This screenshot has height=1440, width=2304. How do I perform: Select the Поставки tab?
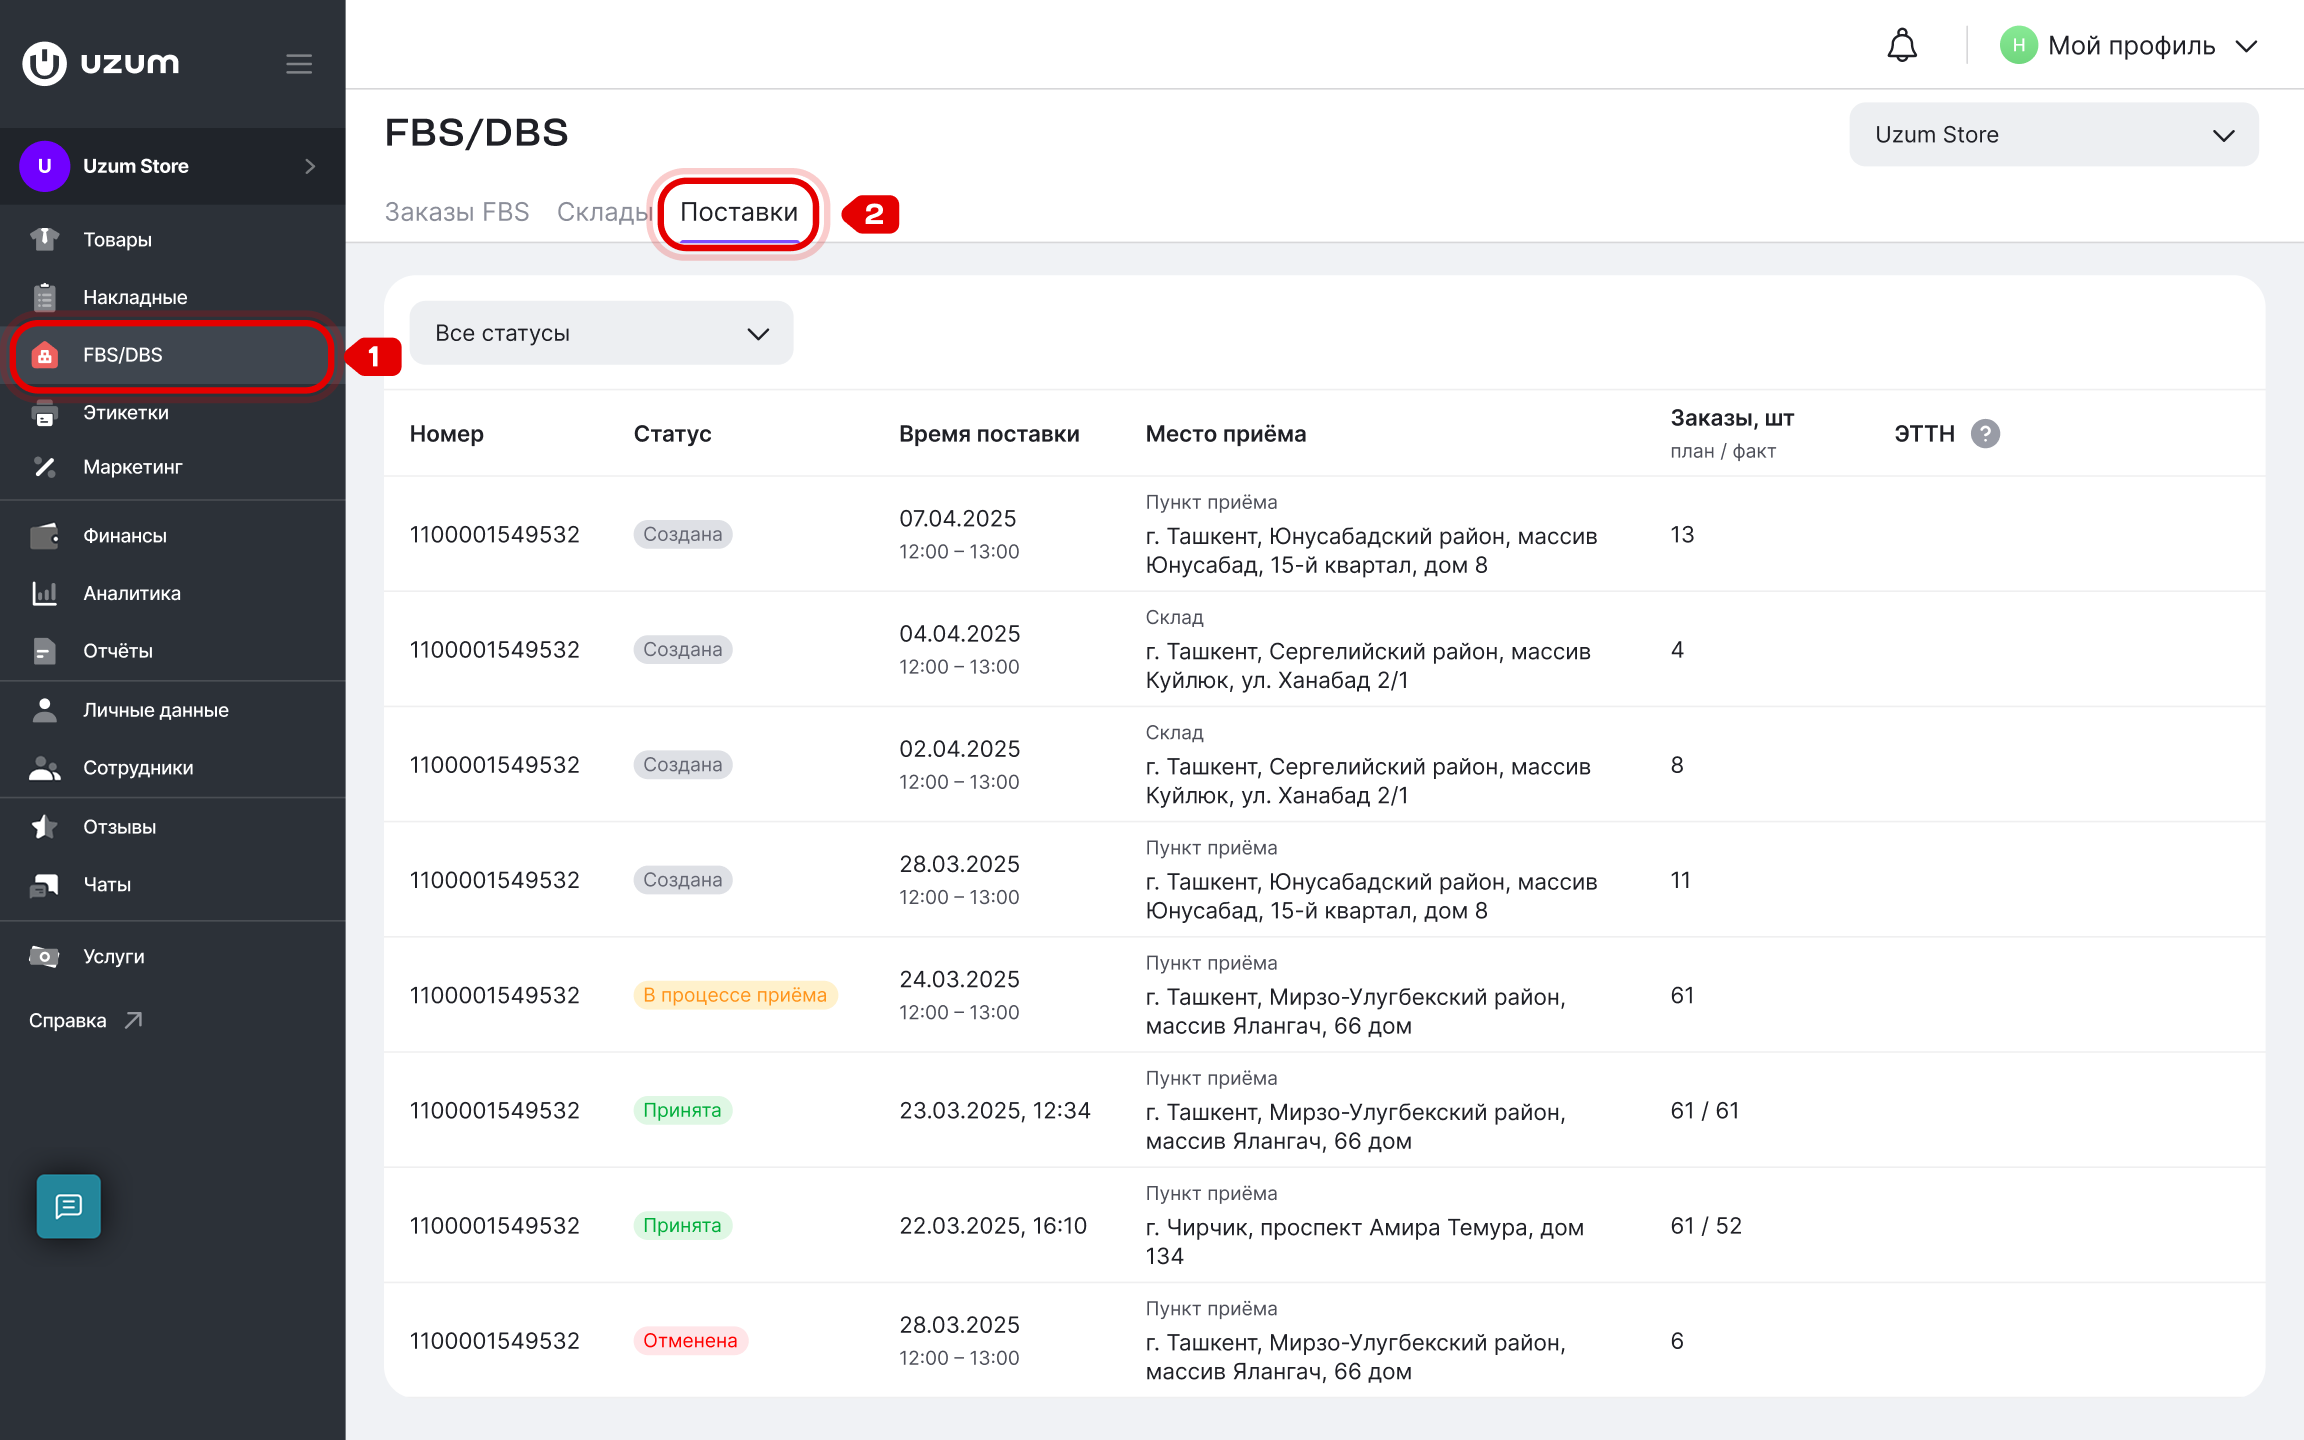pyautogui.click(x=739, y=212)
